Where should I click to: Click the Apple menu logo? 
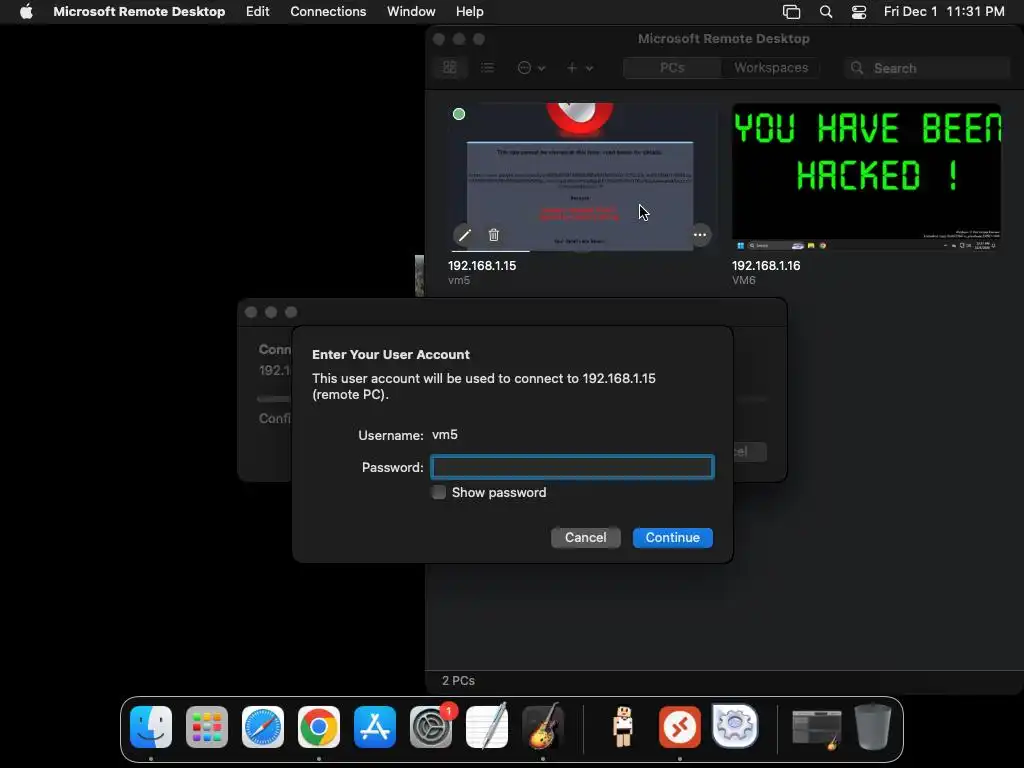point(26,12)
